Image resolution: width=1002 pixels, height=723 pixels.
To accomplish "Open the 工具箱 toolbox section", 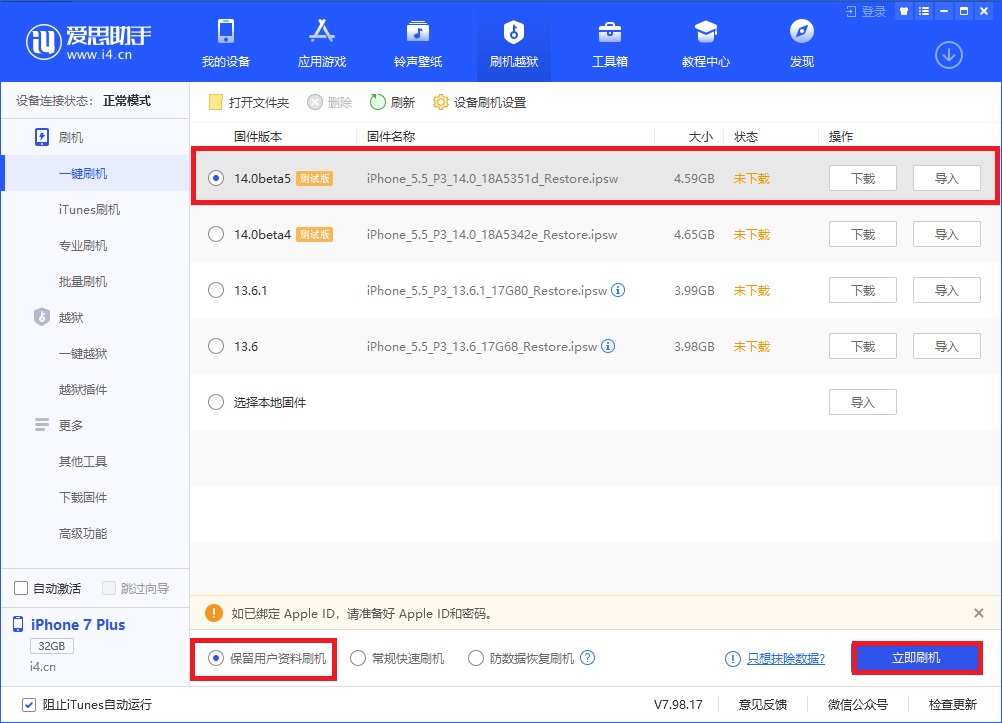I will [x=610, y=43].
